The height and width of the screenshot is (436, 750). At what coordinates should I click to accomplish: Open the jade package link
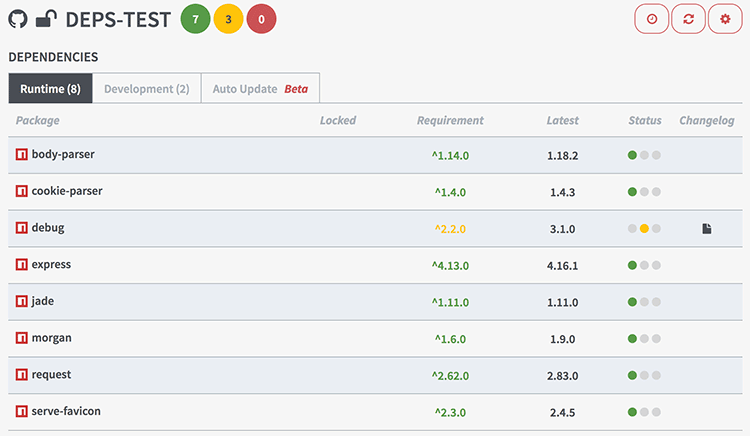click(x=43, y=301)
